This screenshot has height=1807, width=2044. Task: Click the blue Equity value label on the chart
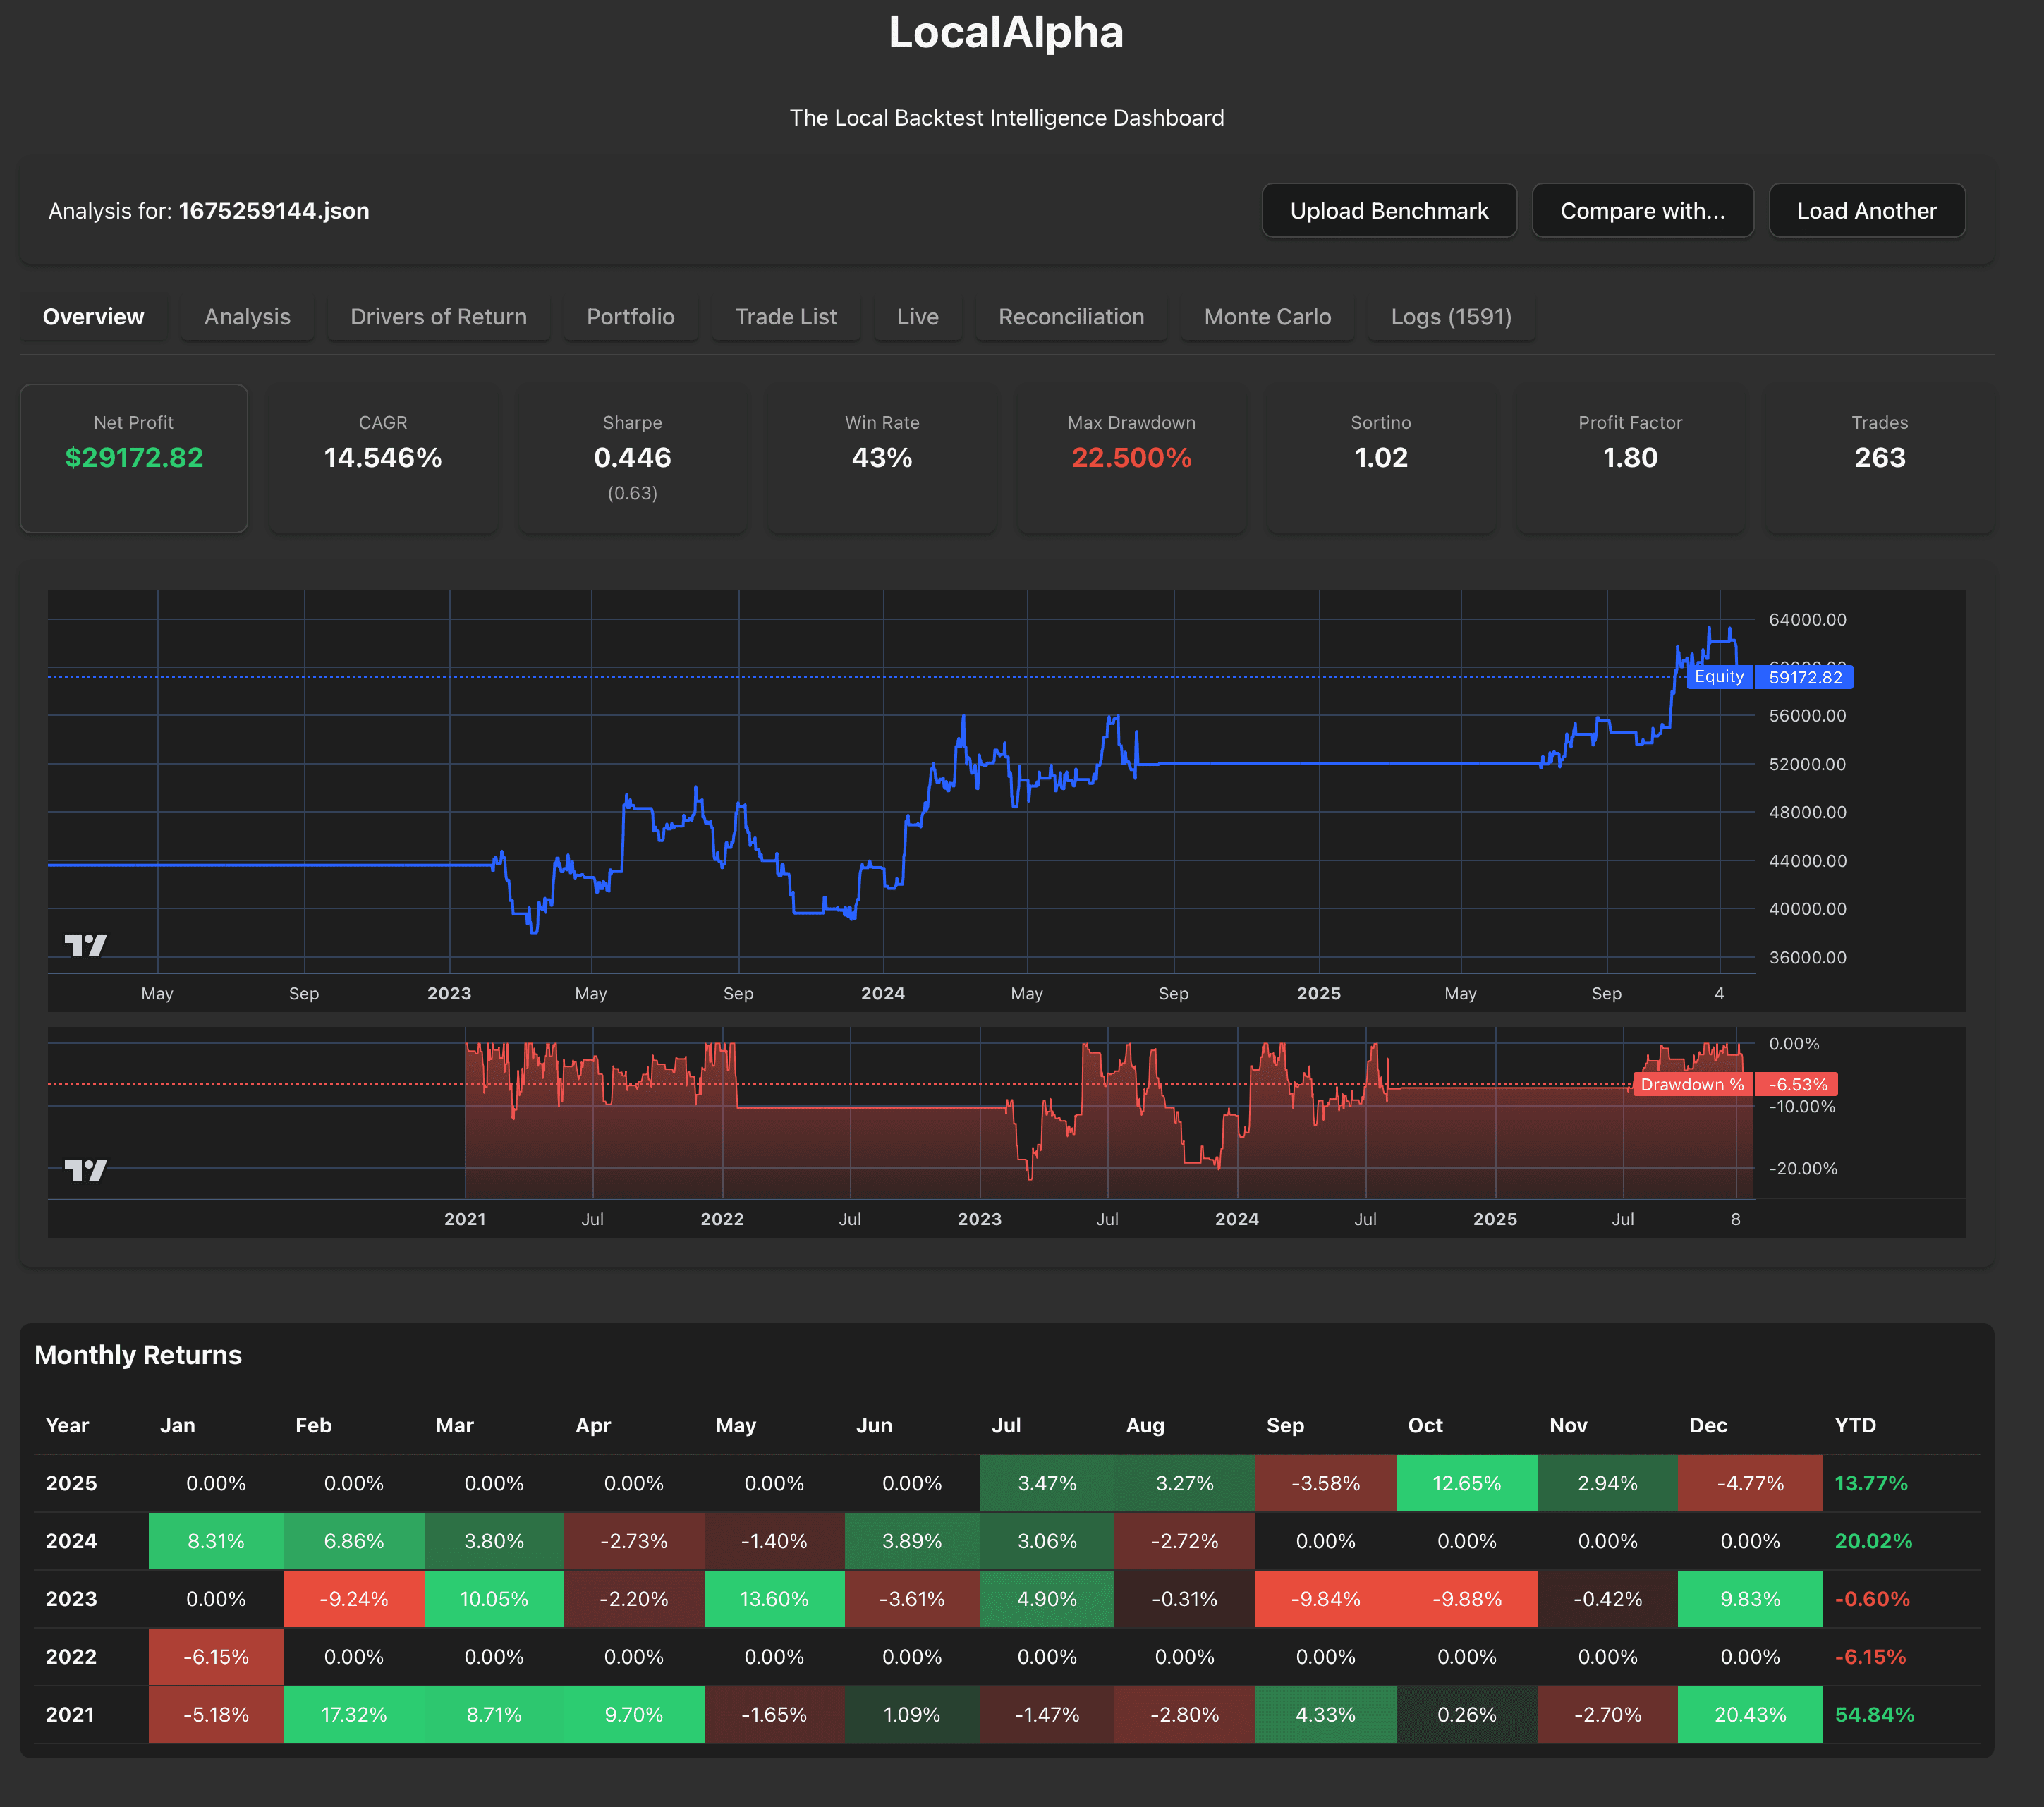click(1805, 677)
